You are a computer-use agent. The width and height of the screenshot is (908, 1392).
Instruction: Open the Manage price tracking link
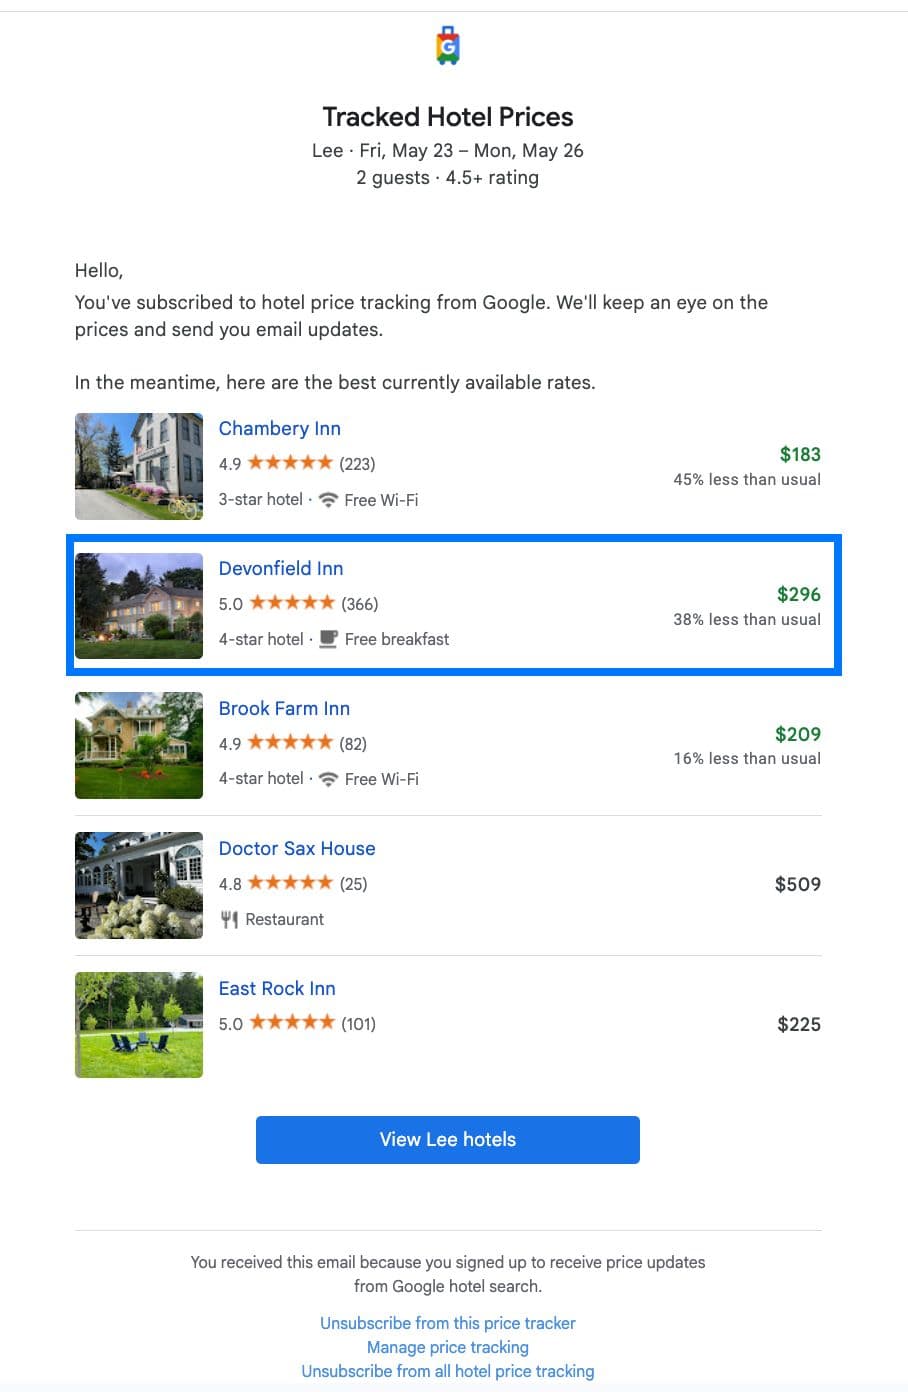[x=448, y=1347]
